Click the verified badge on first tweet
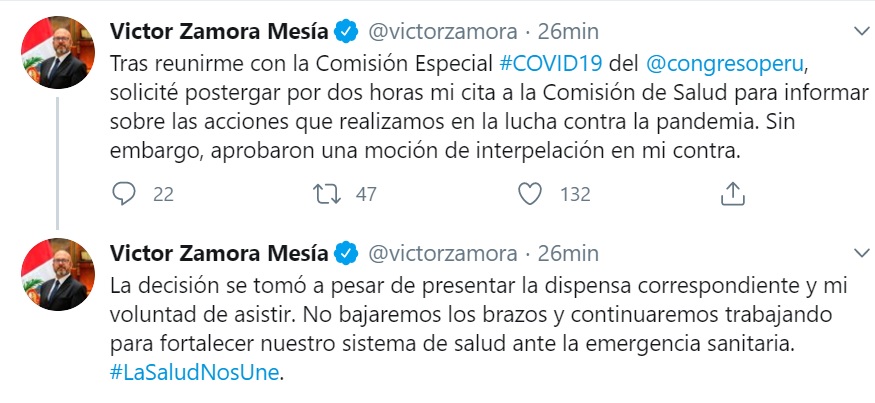875x403 pixels. pyautogui.click(x=347, y=28)
